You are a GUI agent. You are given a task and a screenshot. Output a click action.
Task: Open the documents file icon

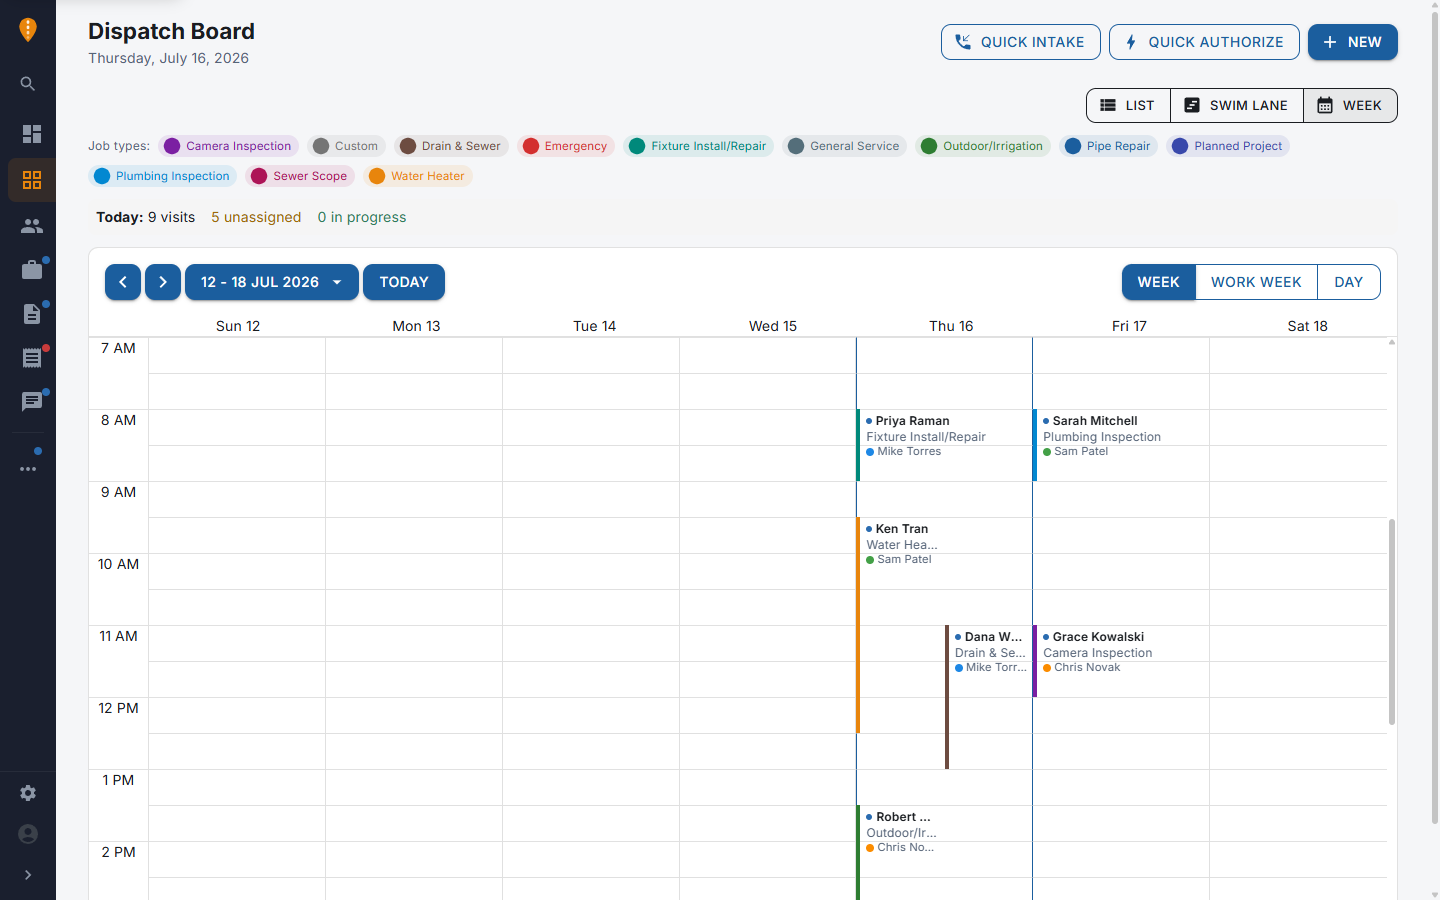click(32, 314)
